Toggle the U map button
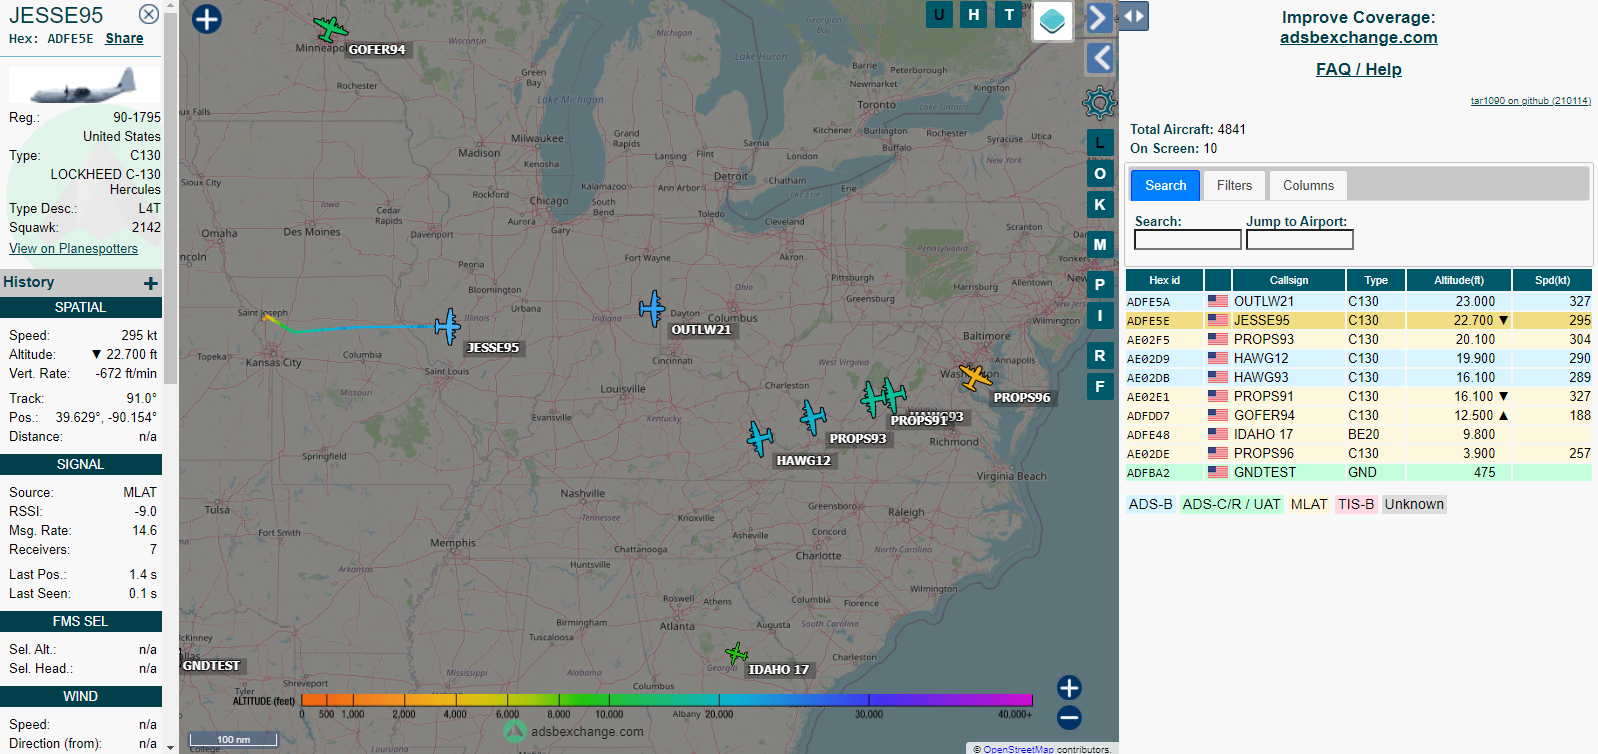 point(939,14)
